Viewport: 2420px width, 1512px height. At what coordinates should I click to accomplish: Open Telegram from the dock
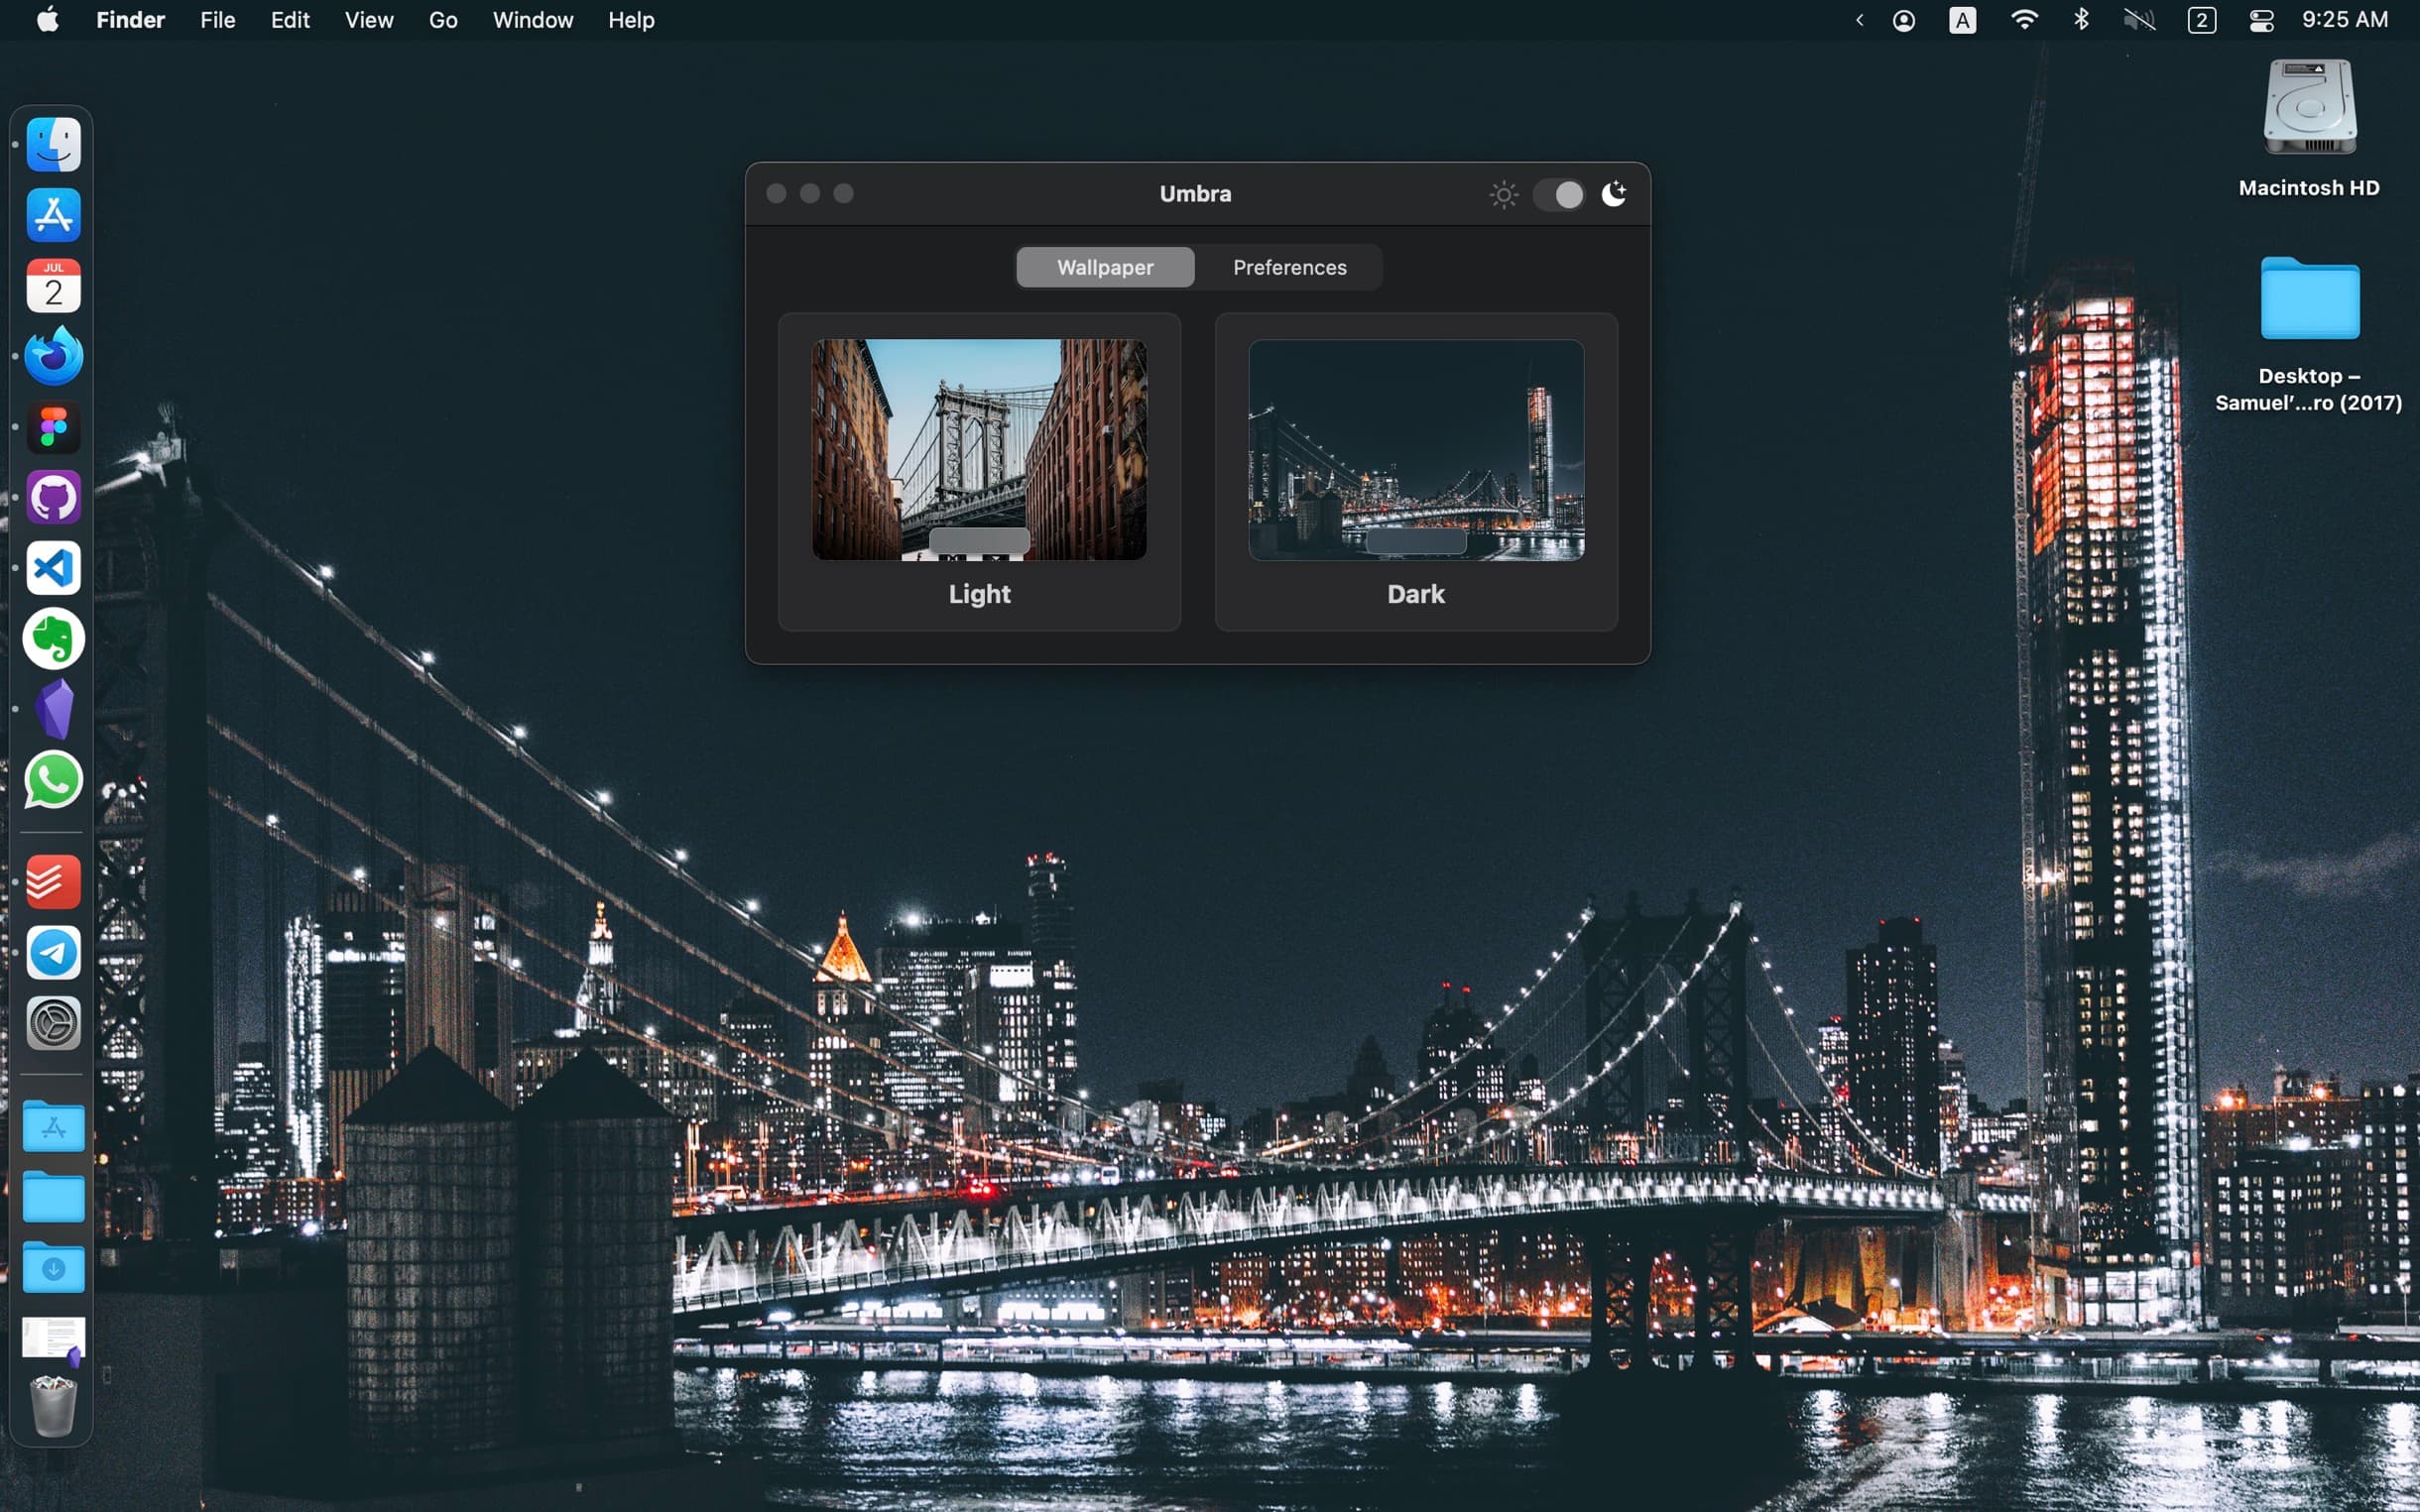53,952
